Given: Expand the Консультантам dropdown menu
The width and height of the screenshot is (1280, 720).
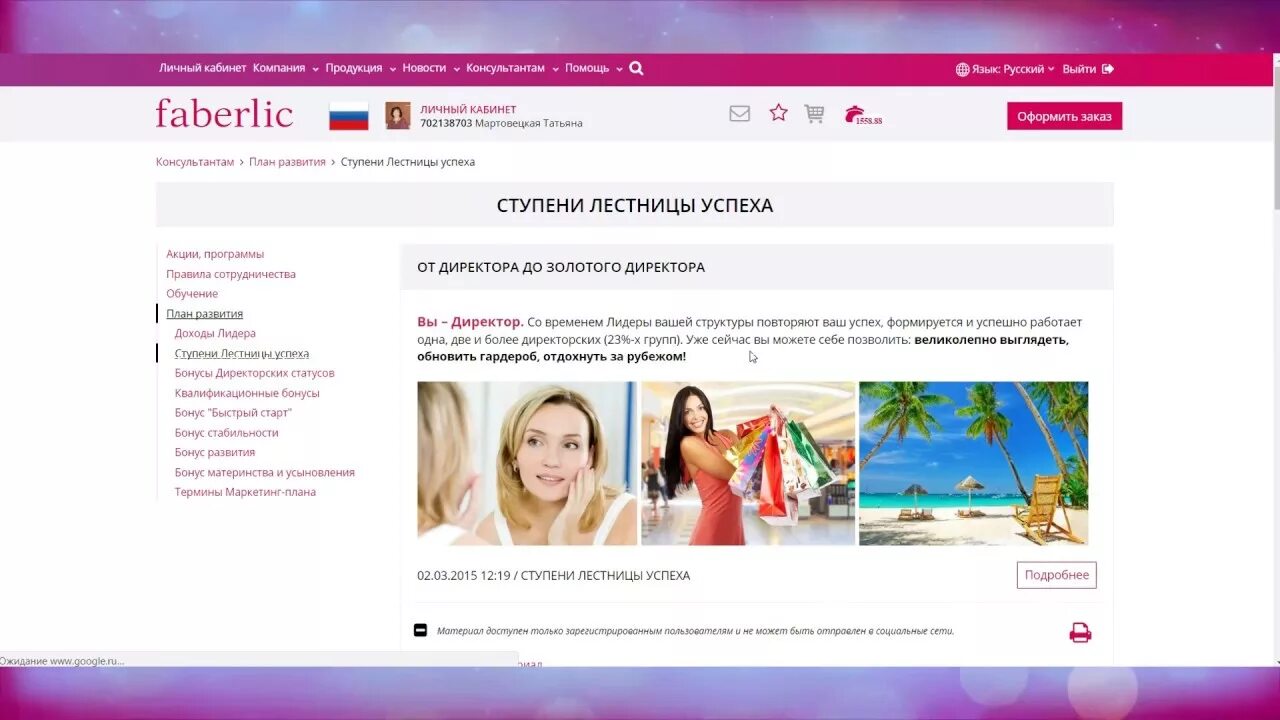Looking at the screenshot, I should (x=512, y=68).
